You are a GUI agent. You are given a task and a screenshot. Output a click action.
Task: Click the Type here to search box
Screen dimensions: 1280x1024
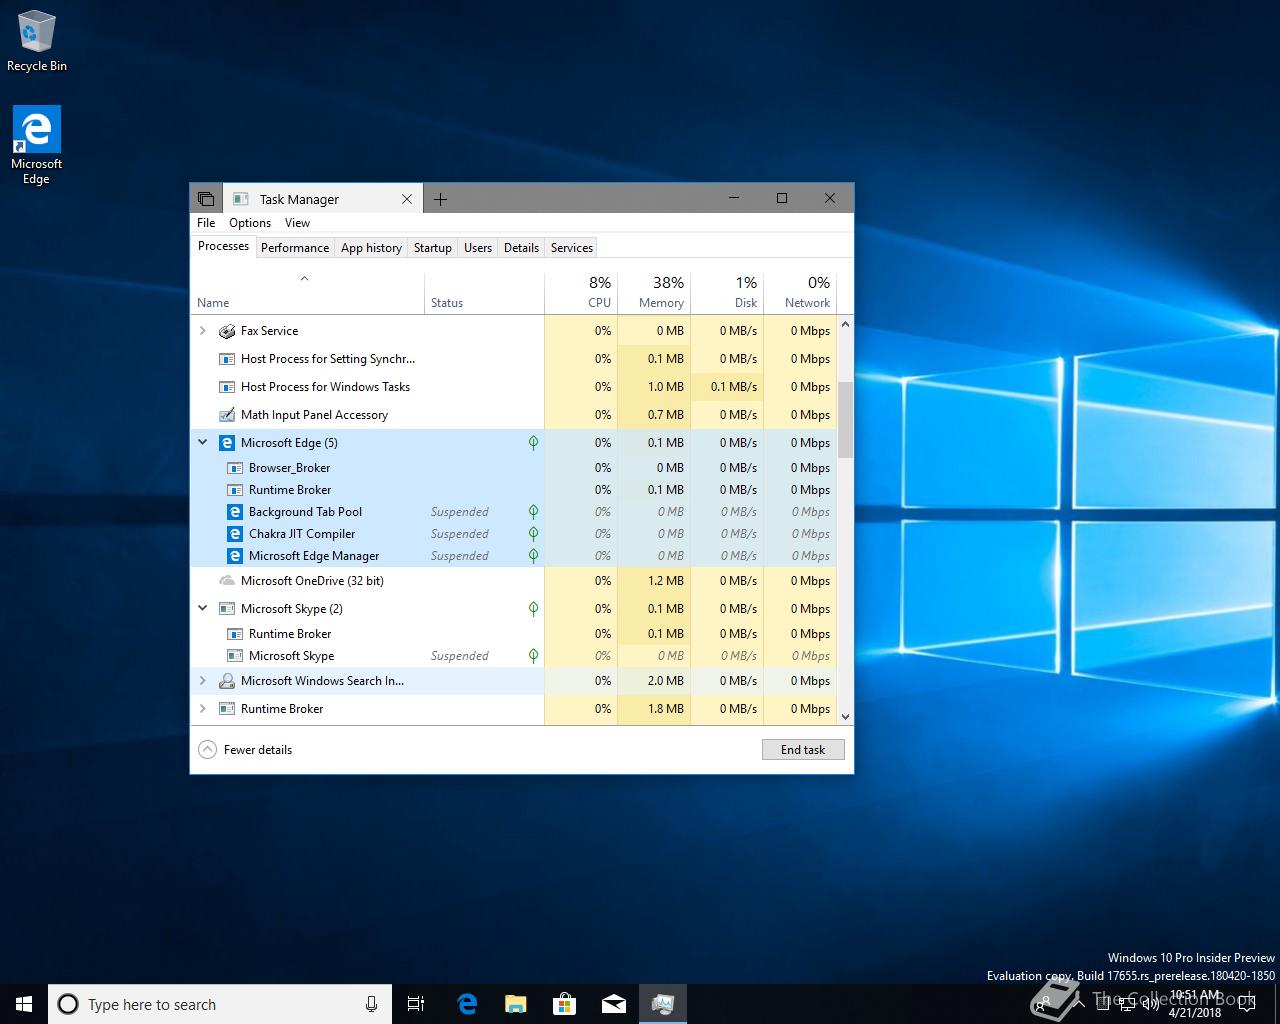[219, 1004]
